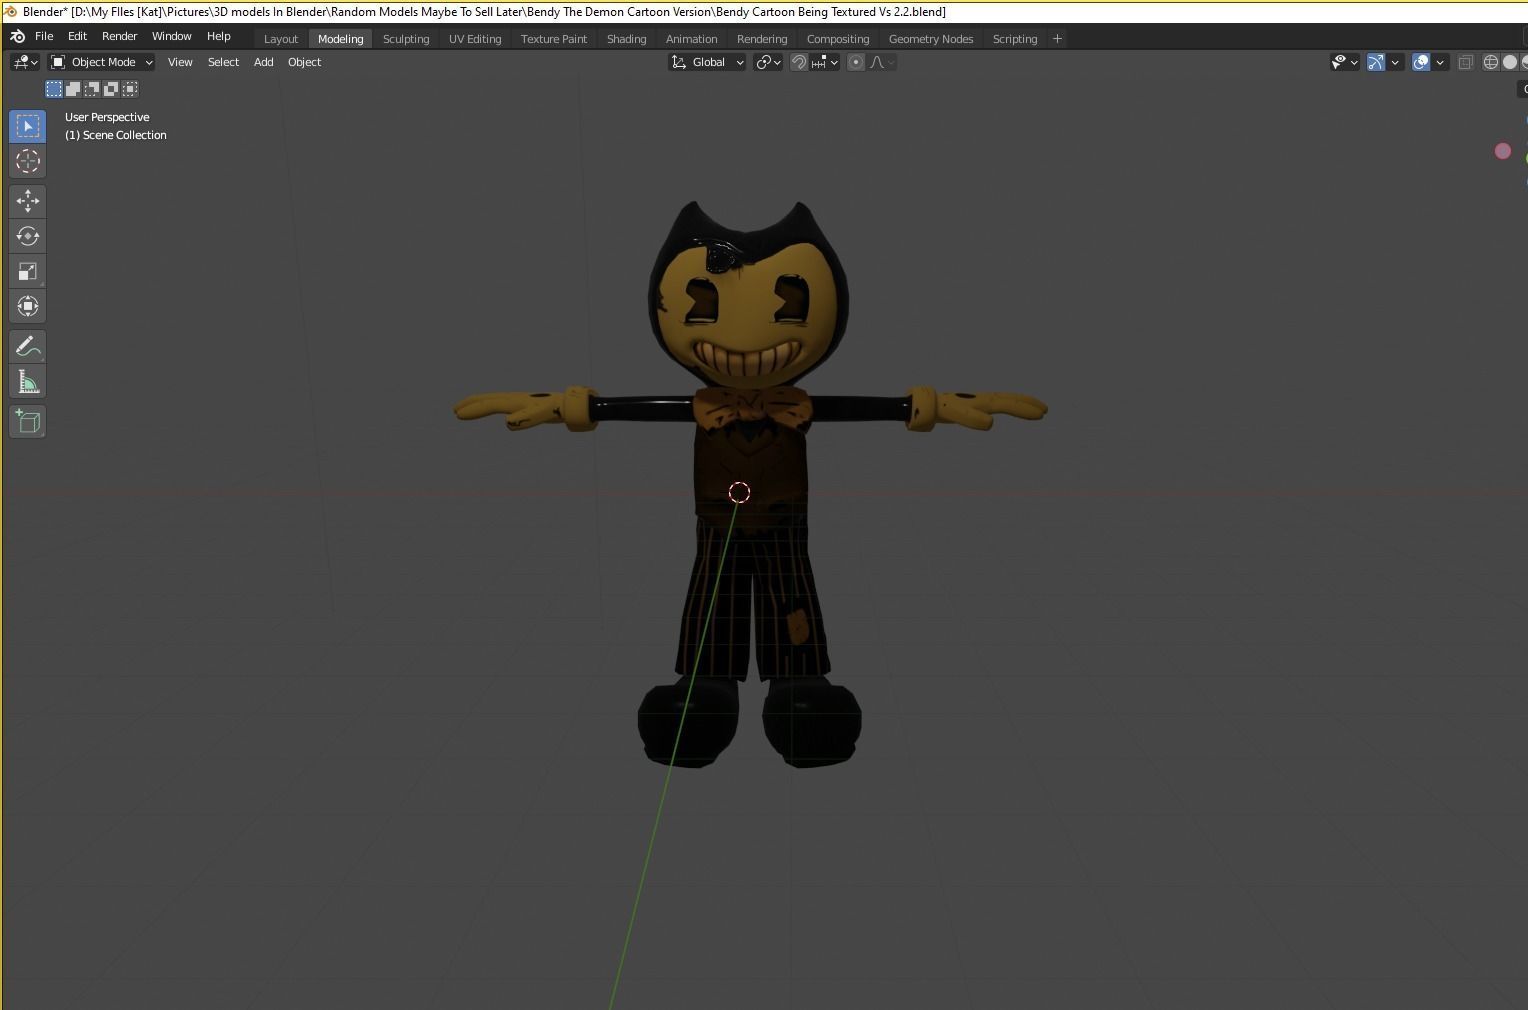Switch to the UV Editing workspace tab
Viewport: 1528px width, 1010px height.
[475, 38]
